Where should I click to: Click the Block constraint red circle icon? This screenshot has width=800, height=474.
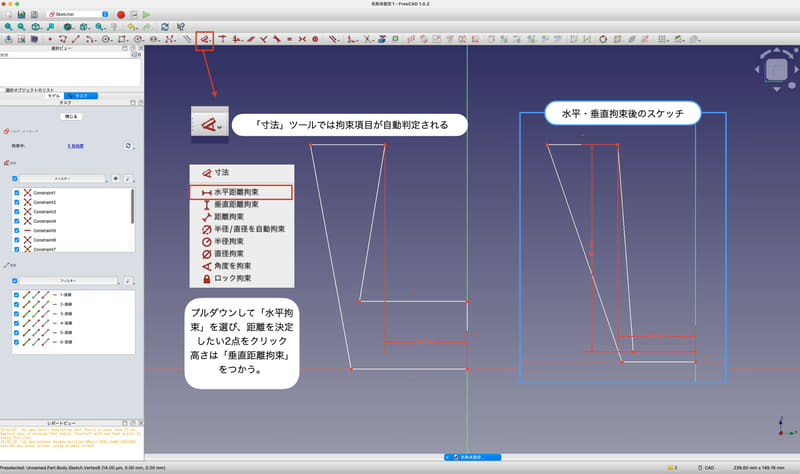point(315,39)
